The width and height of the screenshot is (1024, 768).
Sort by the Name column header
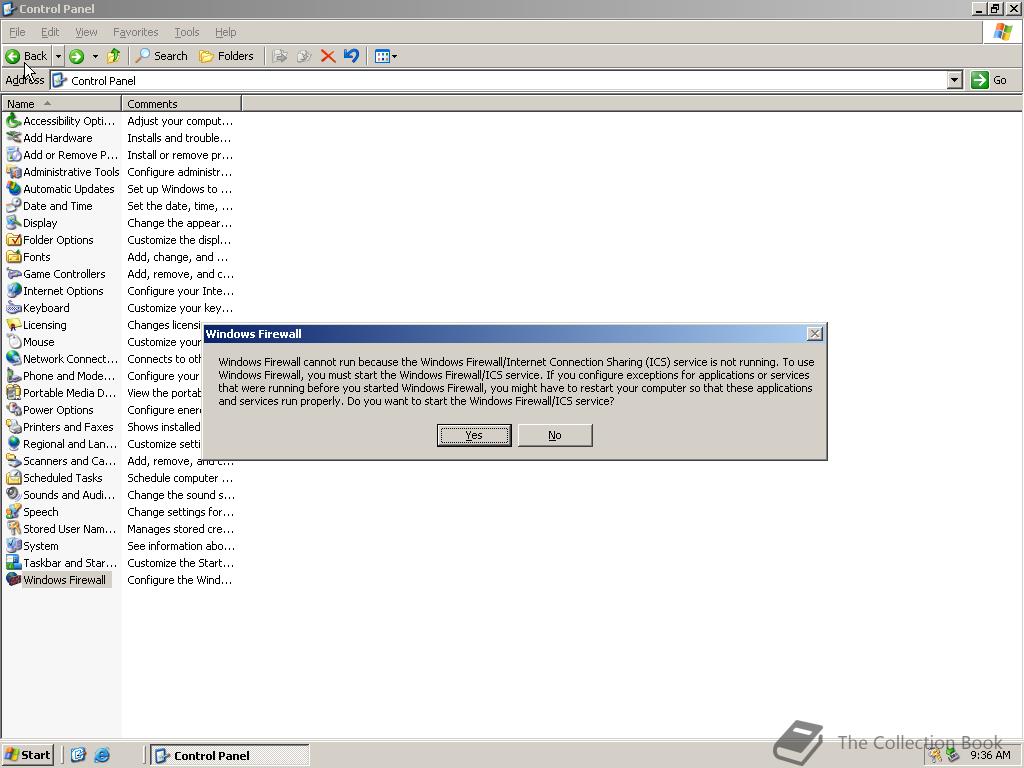[61, 104]
